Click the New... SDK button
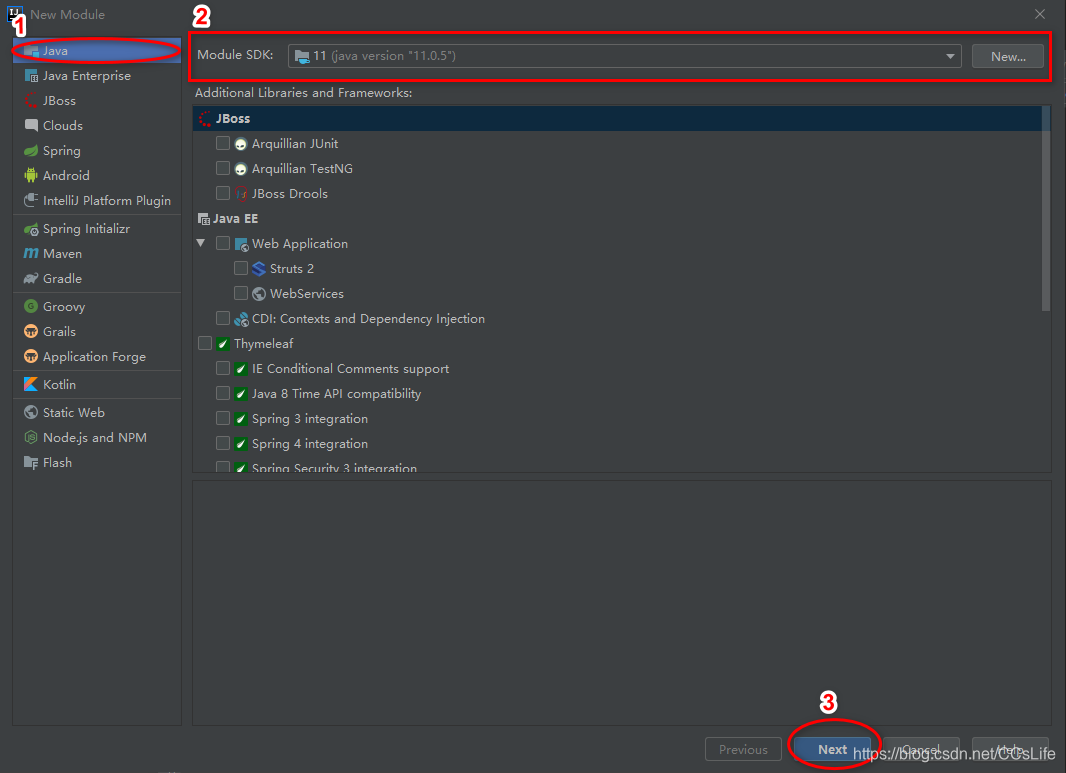This screenshot has width=1066, height=773. 1008,56
